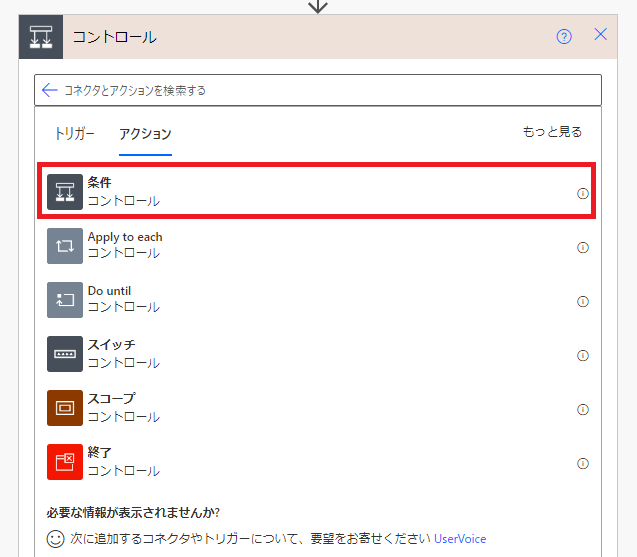
Task: Choose the 条件 action label
Action: 100,182
